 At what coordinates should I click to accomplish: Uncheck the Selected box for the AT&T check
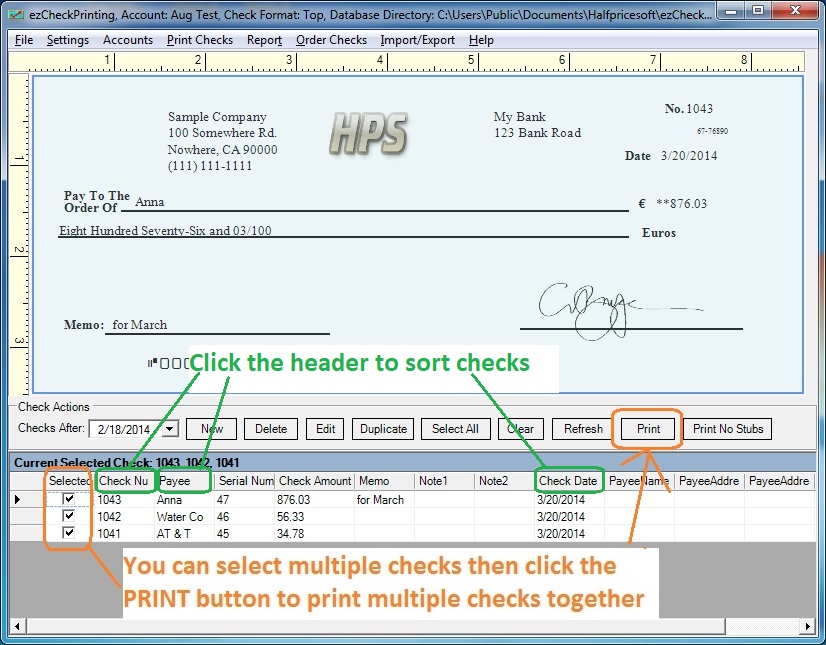[68, 533]
